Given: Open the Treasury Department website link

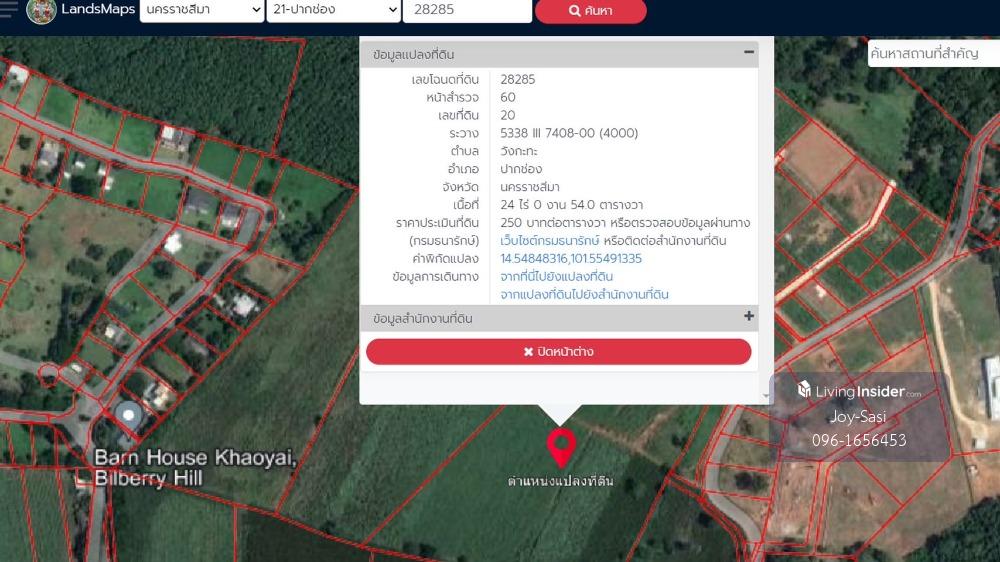Looking at the screenshot, I should click(x=550, y=241).
